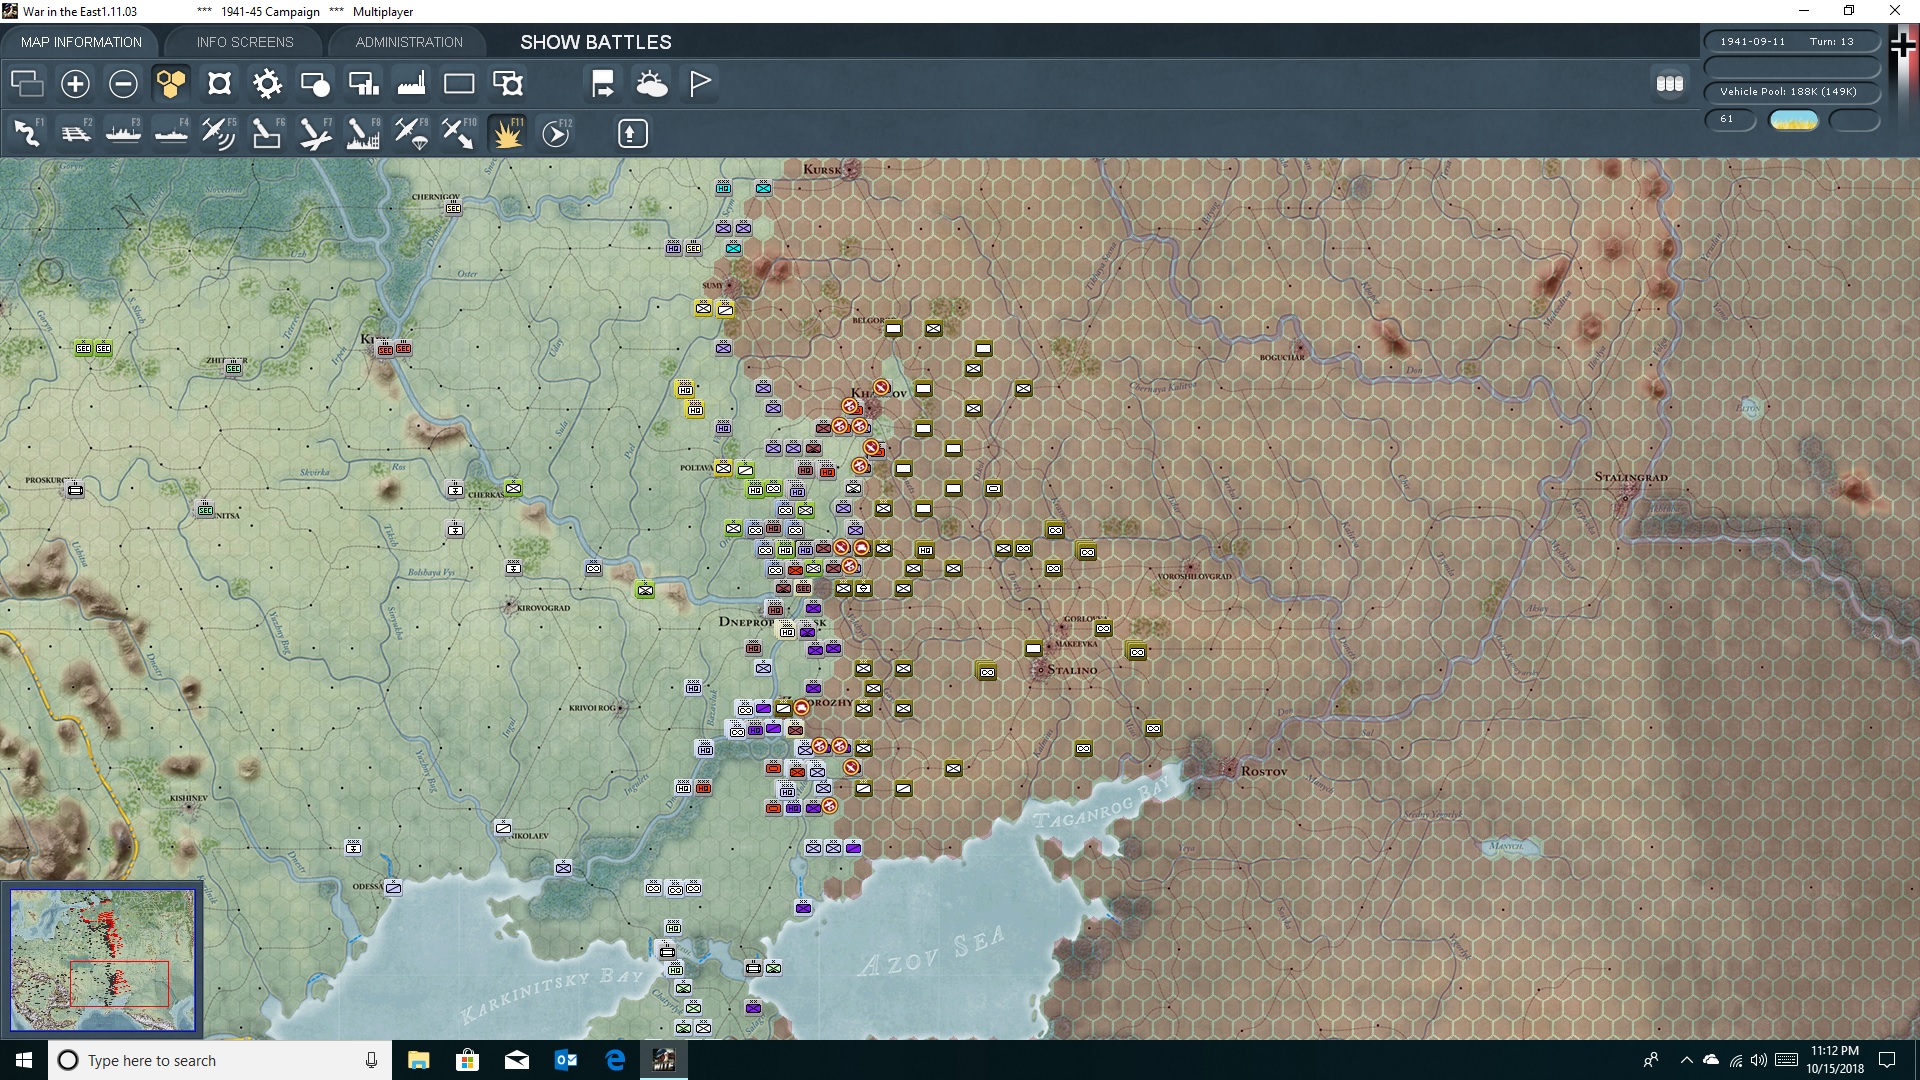The height and width of the screenshot is (1080, 1920).
Task: Open the INFO SCREENS menu
Action: (245, 42)
